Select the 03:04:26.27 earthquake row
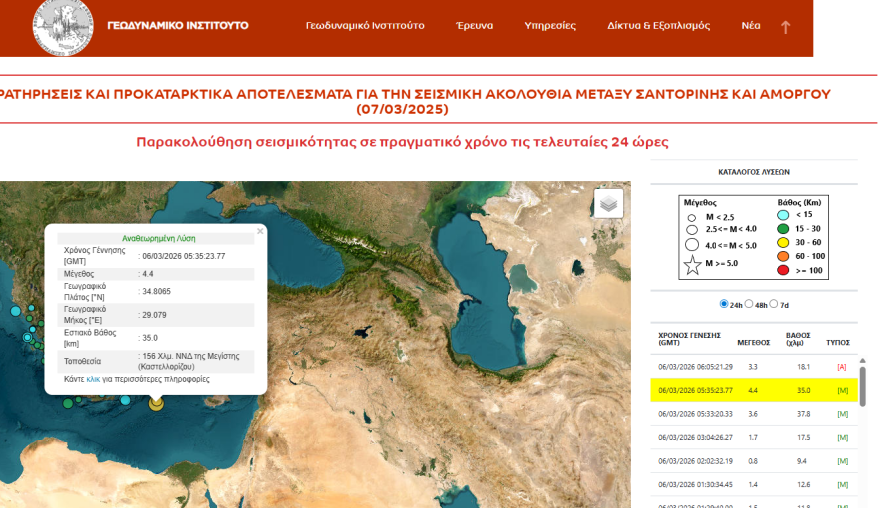This screenshot has width=880, height=508. (x=754, y=437)
